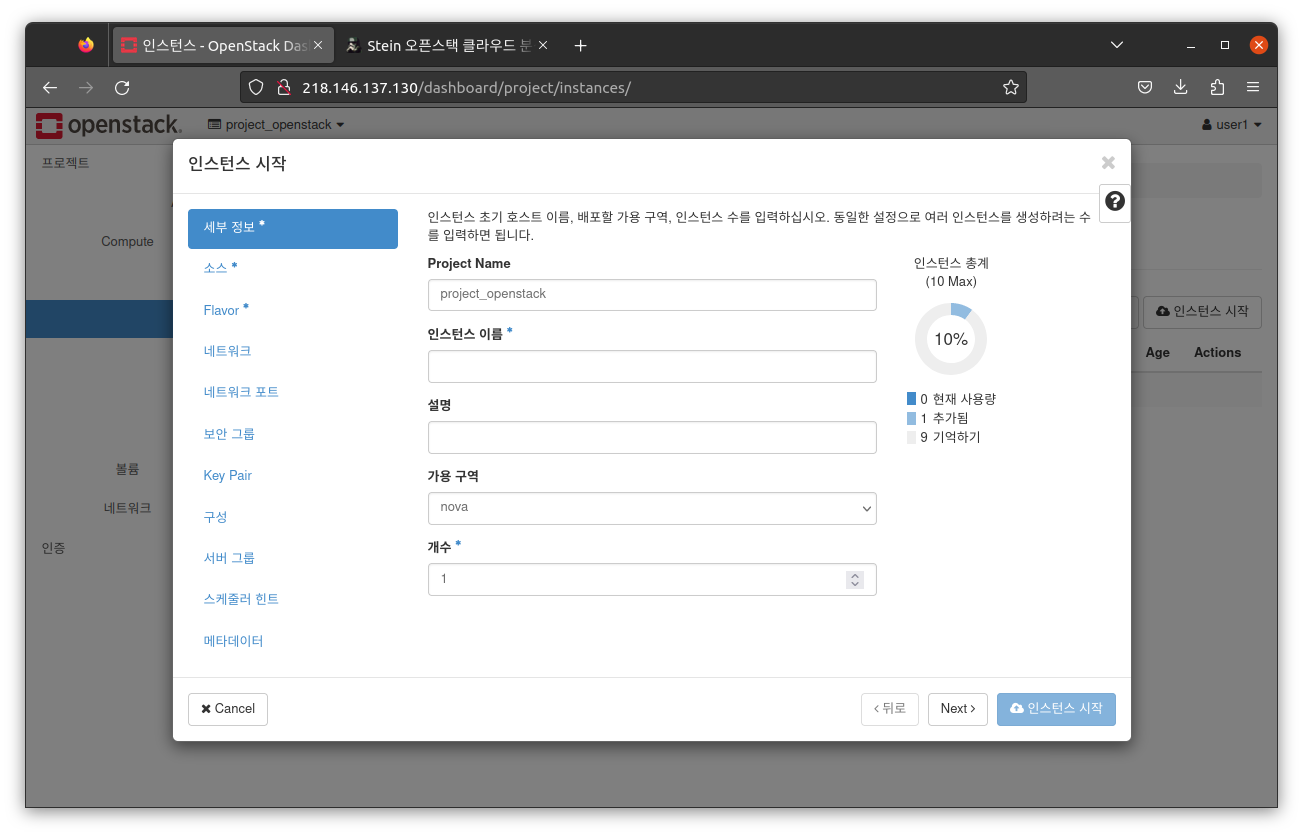
Task: Click the dialog's blue 인스턴스 시작 button
Action: 1056,709
